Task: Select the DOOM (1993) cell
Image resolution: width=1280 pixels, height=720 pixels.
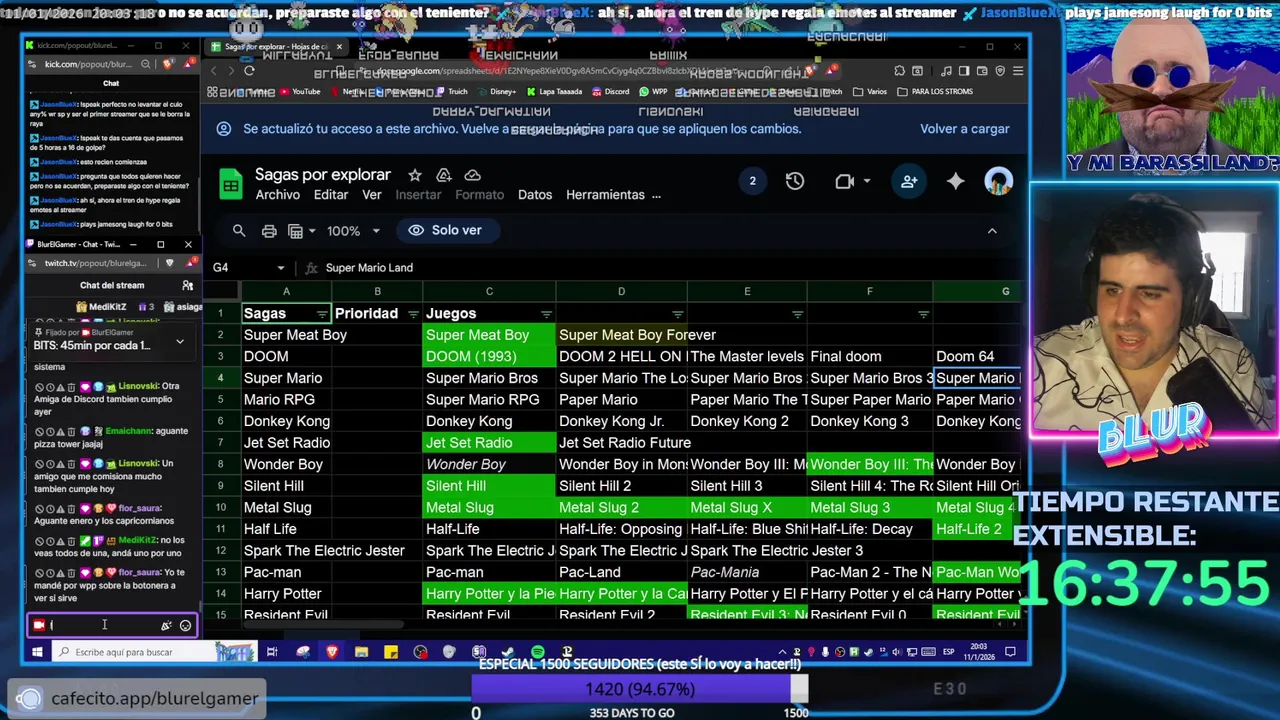Action: point(489,357)
